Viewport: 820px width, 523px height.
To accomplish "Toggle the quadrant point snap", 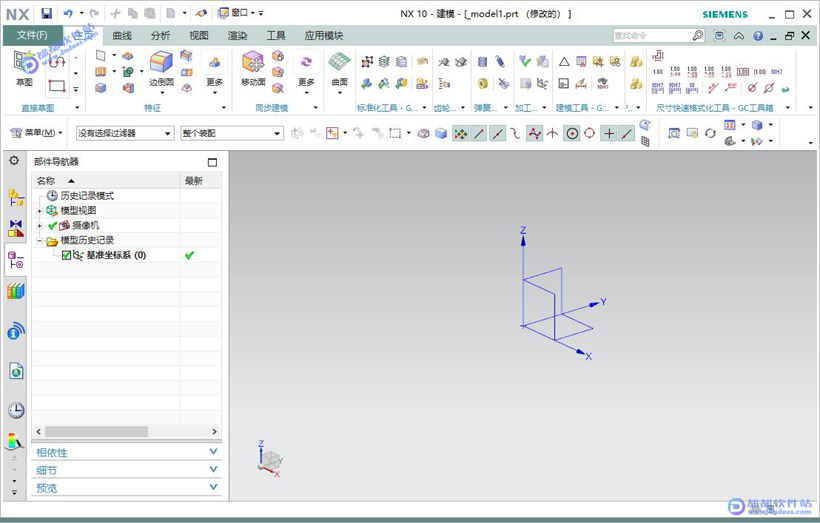I will click(590, 133).
